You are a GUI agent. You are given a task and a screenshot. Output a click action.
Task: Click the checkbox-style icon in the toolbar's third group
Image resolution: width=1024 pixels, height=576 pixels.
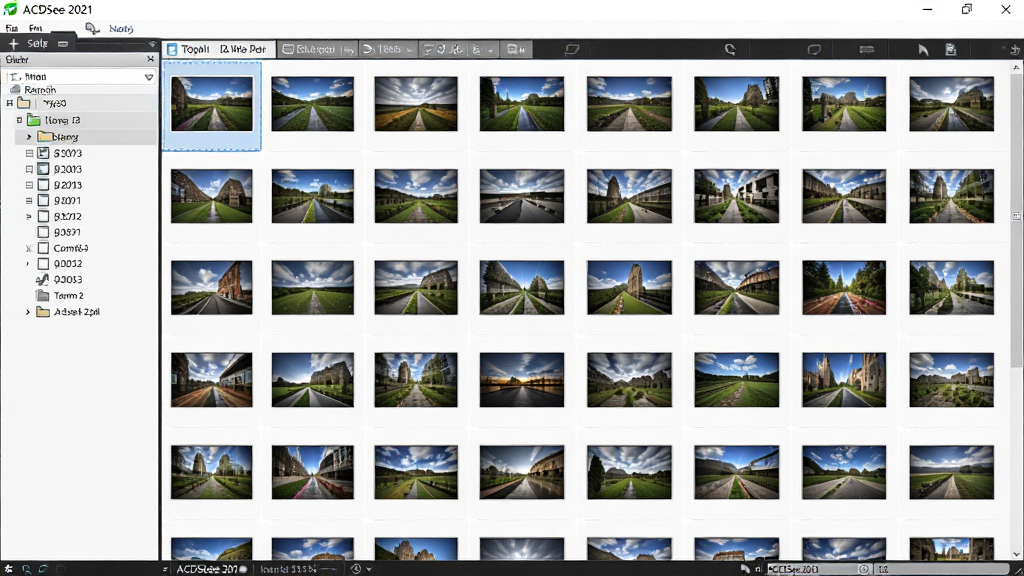(428, 50)
